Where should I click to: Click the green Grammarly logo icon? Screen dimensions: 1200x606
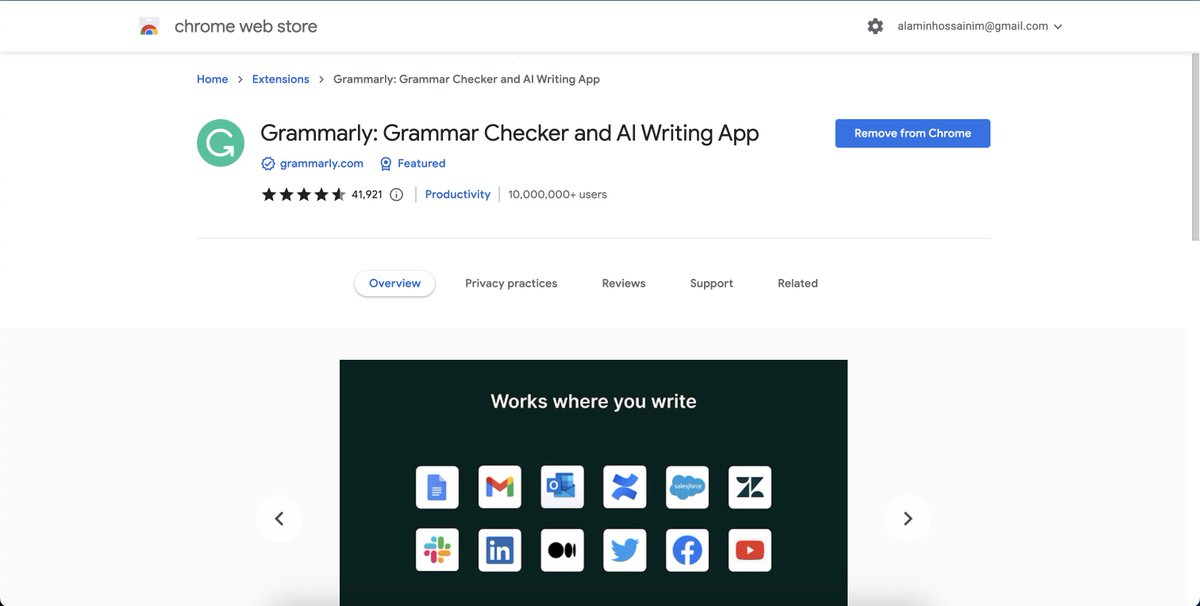click(220, 143)
